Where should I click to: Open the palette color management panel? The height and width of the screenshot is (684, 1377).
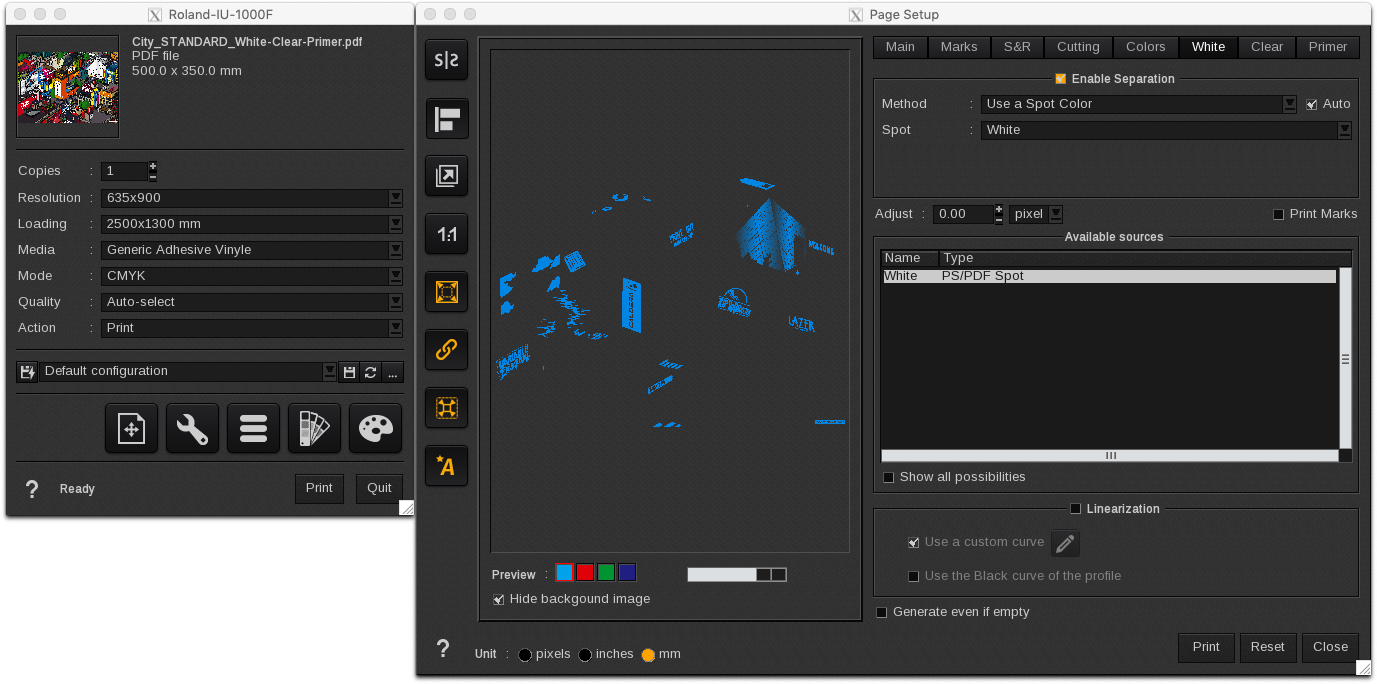click(375, 428)
